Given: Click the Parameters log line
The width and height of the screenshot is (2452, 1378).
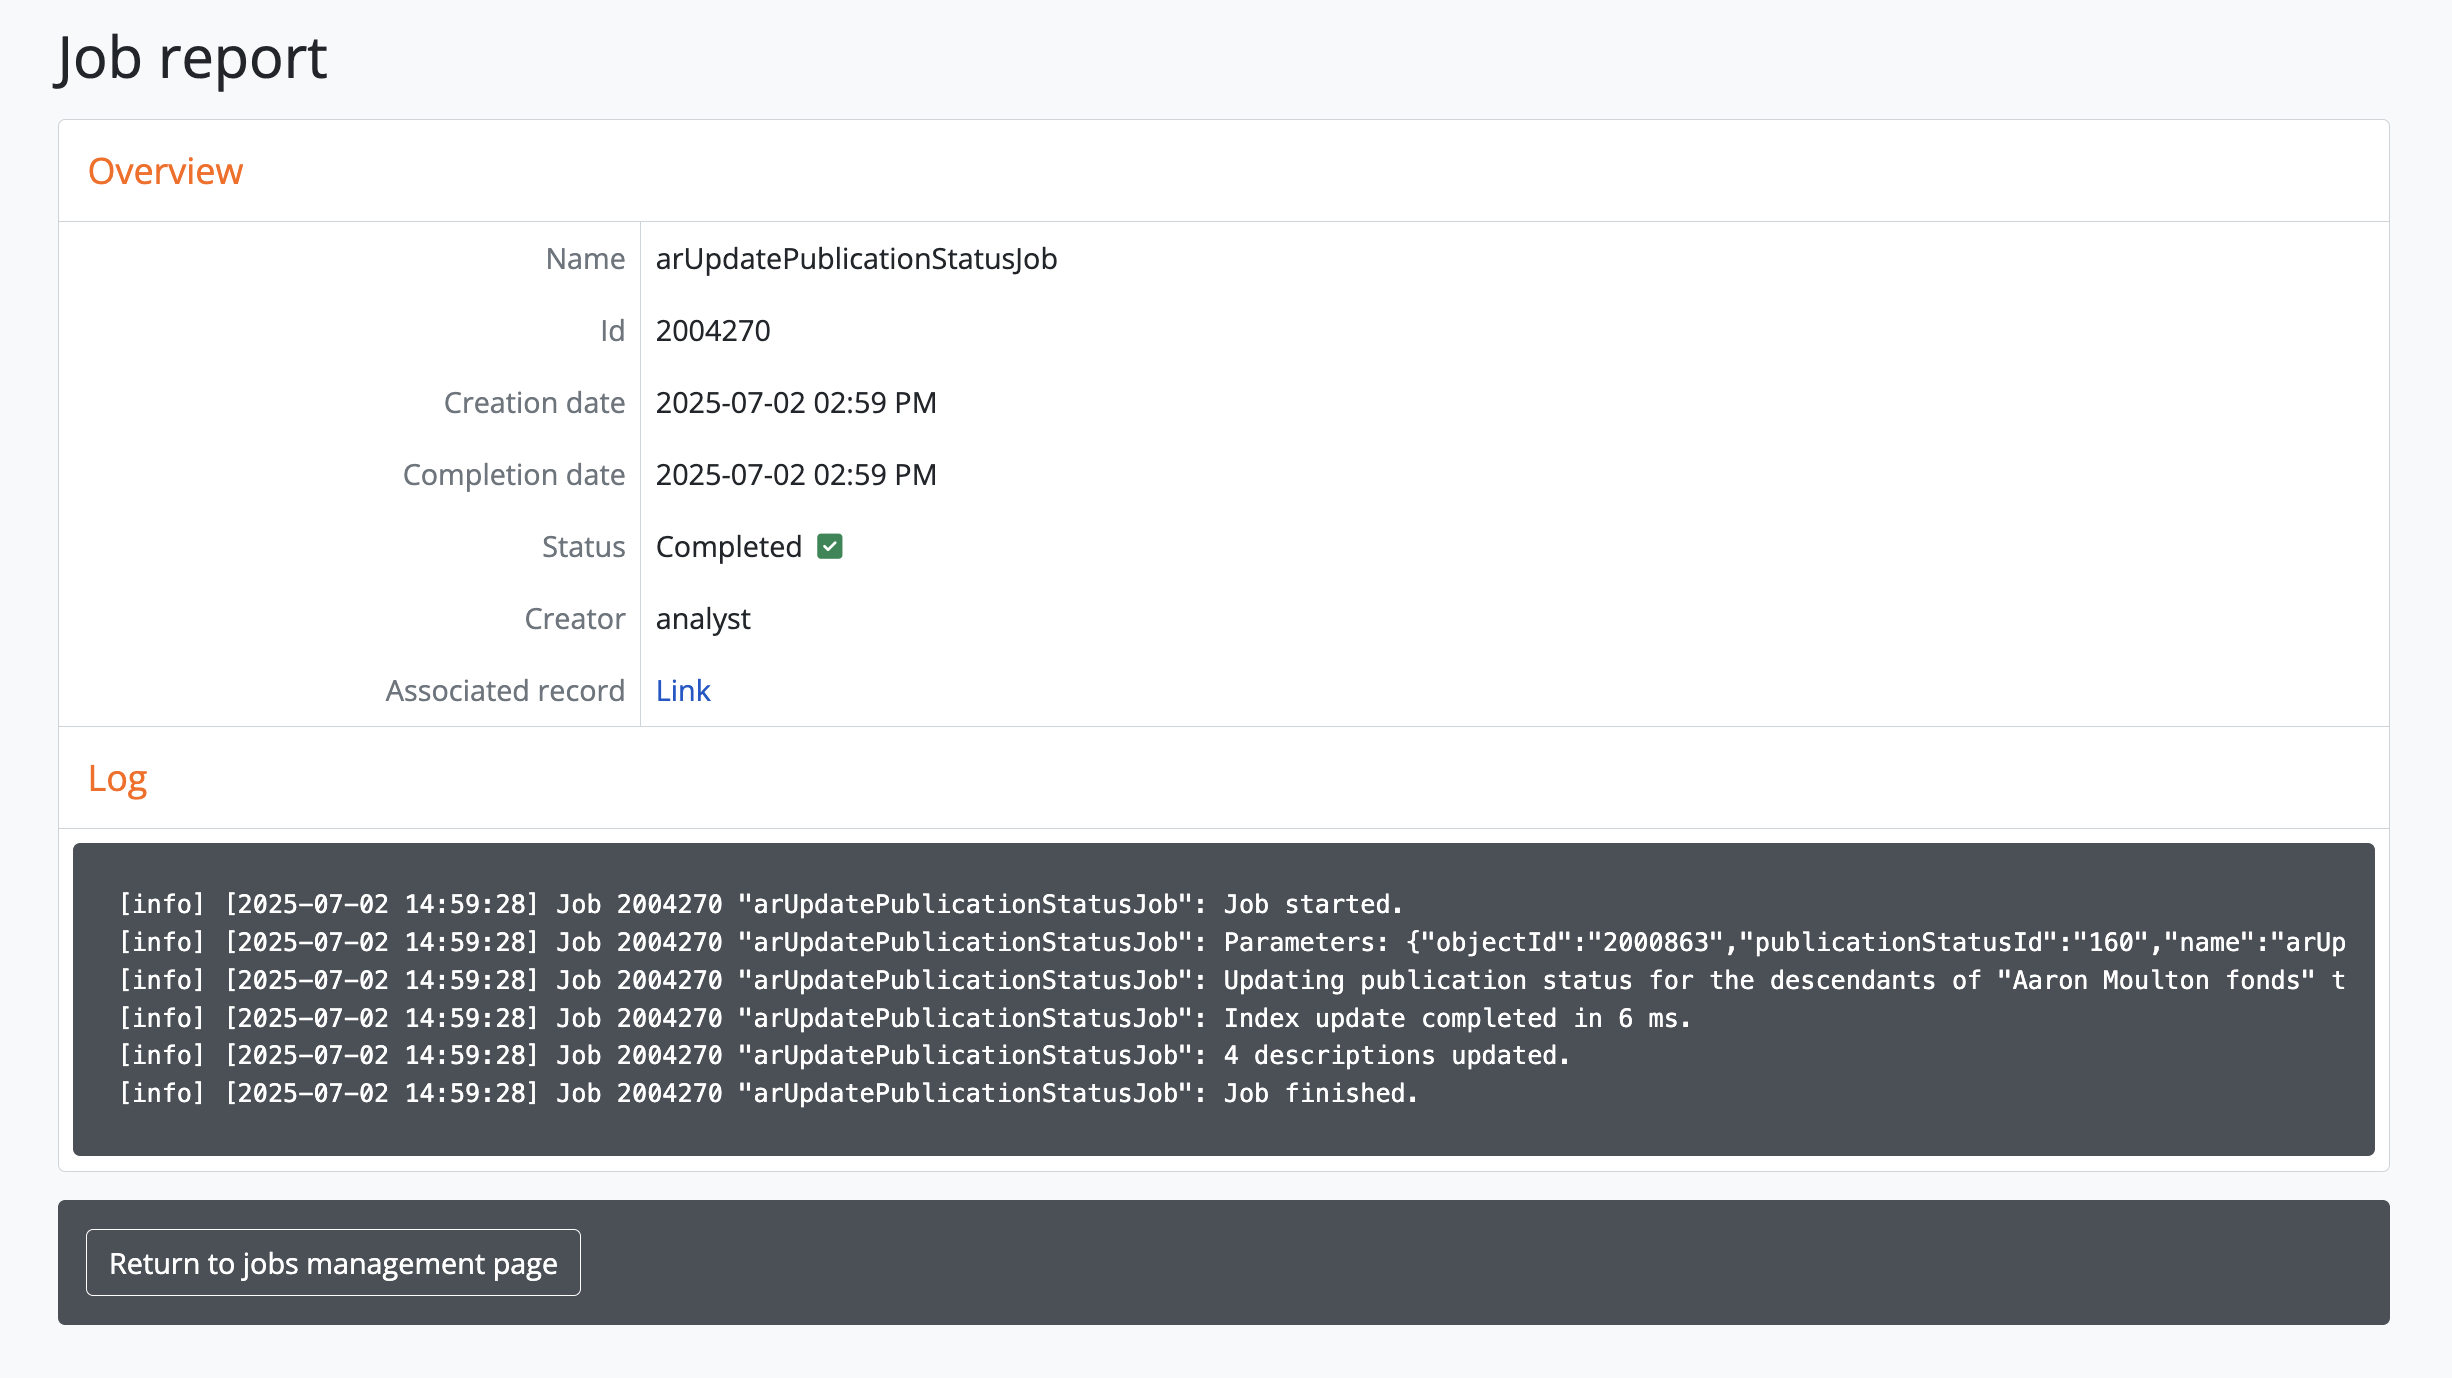Looking at the screenshot, I should coord(1230,942).
